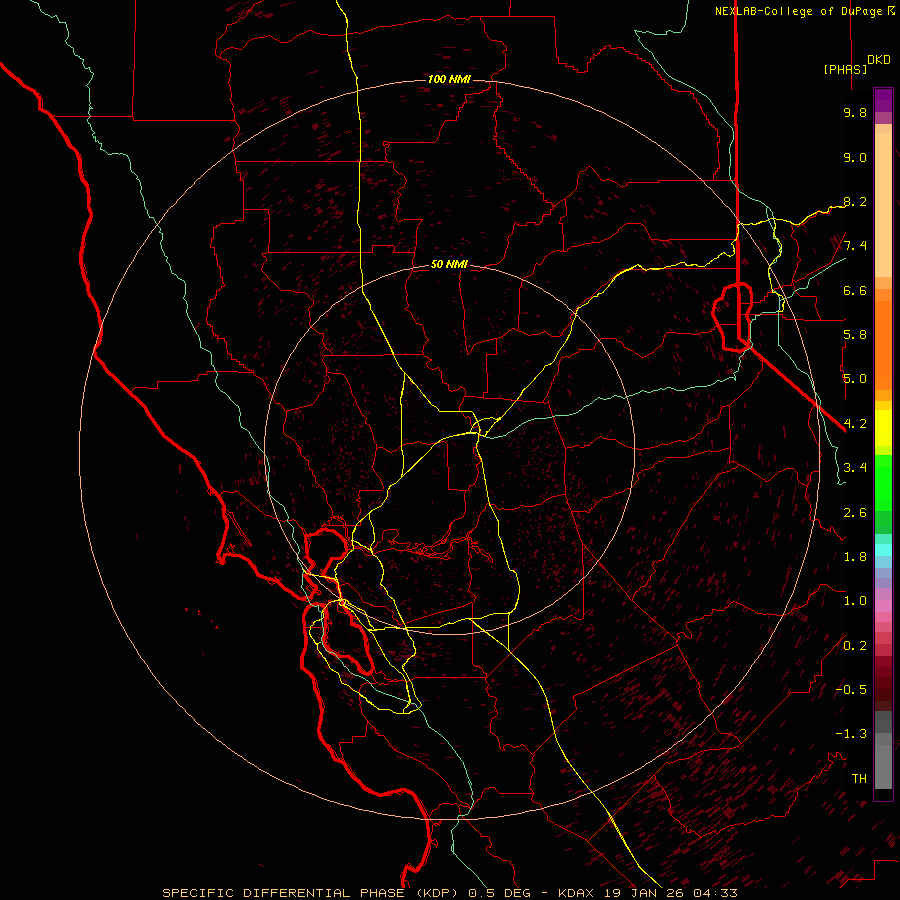Screen dimensions: 900x900
Task: Pick the cyan 1.8 color bar segment
Action: pos(883,550)
